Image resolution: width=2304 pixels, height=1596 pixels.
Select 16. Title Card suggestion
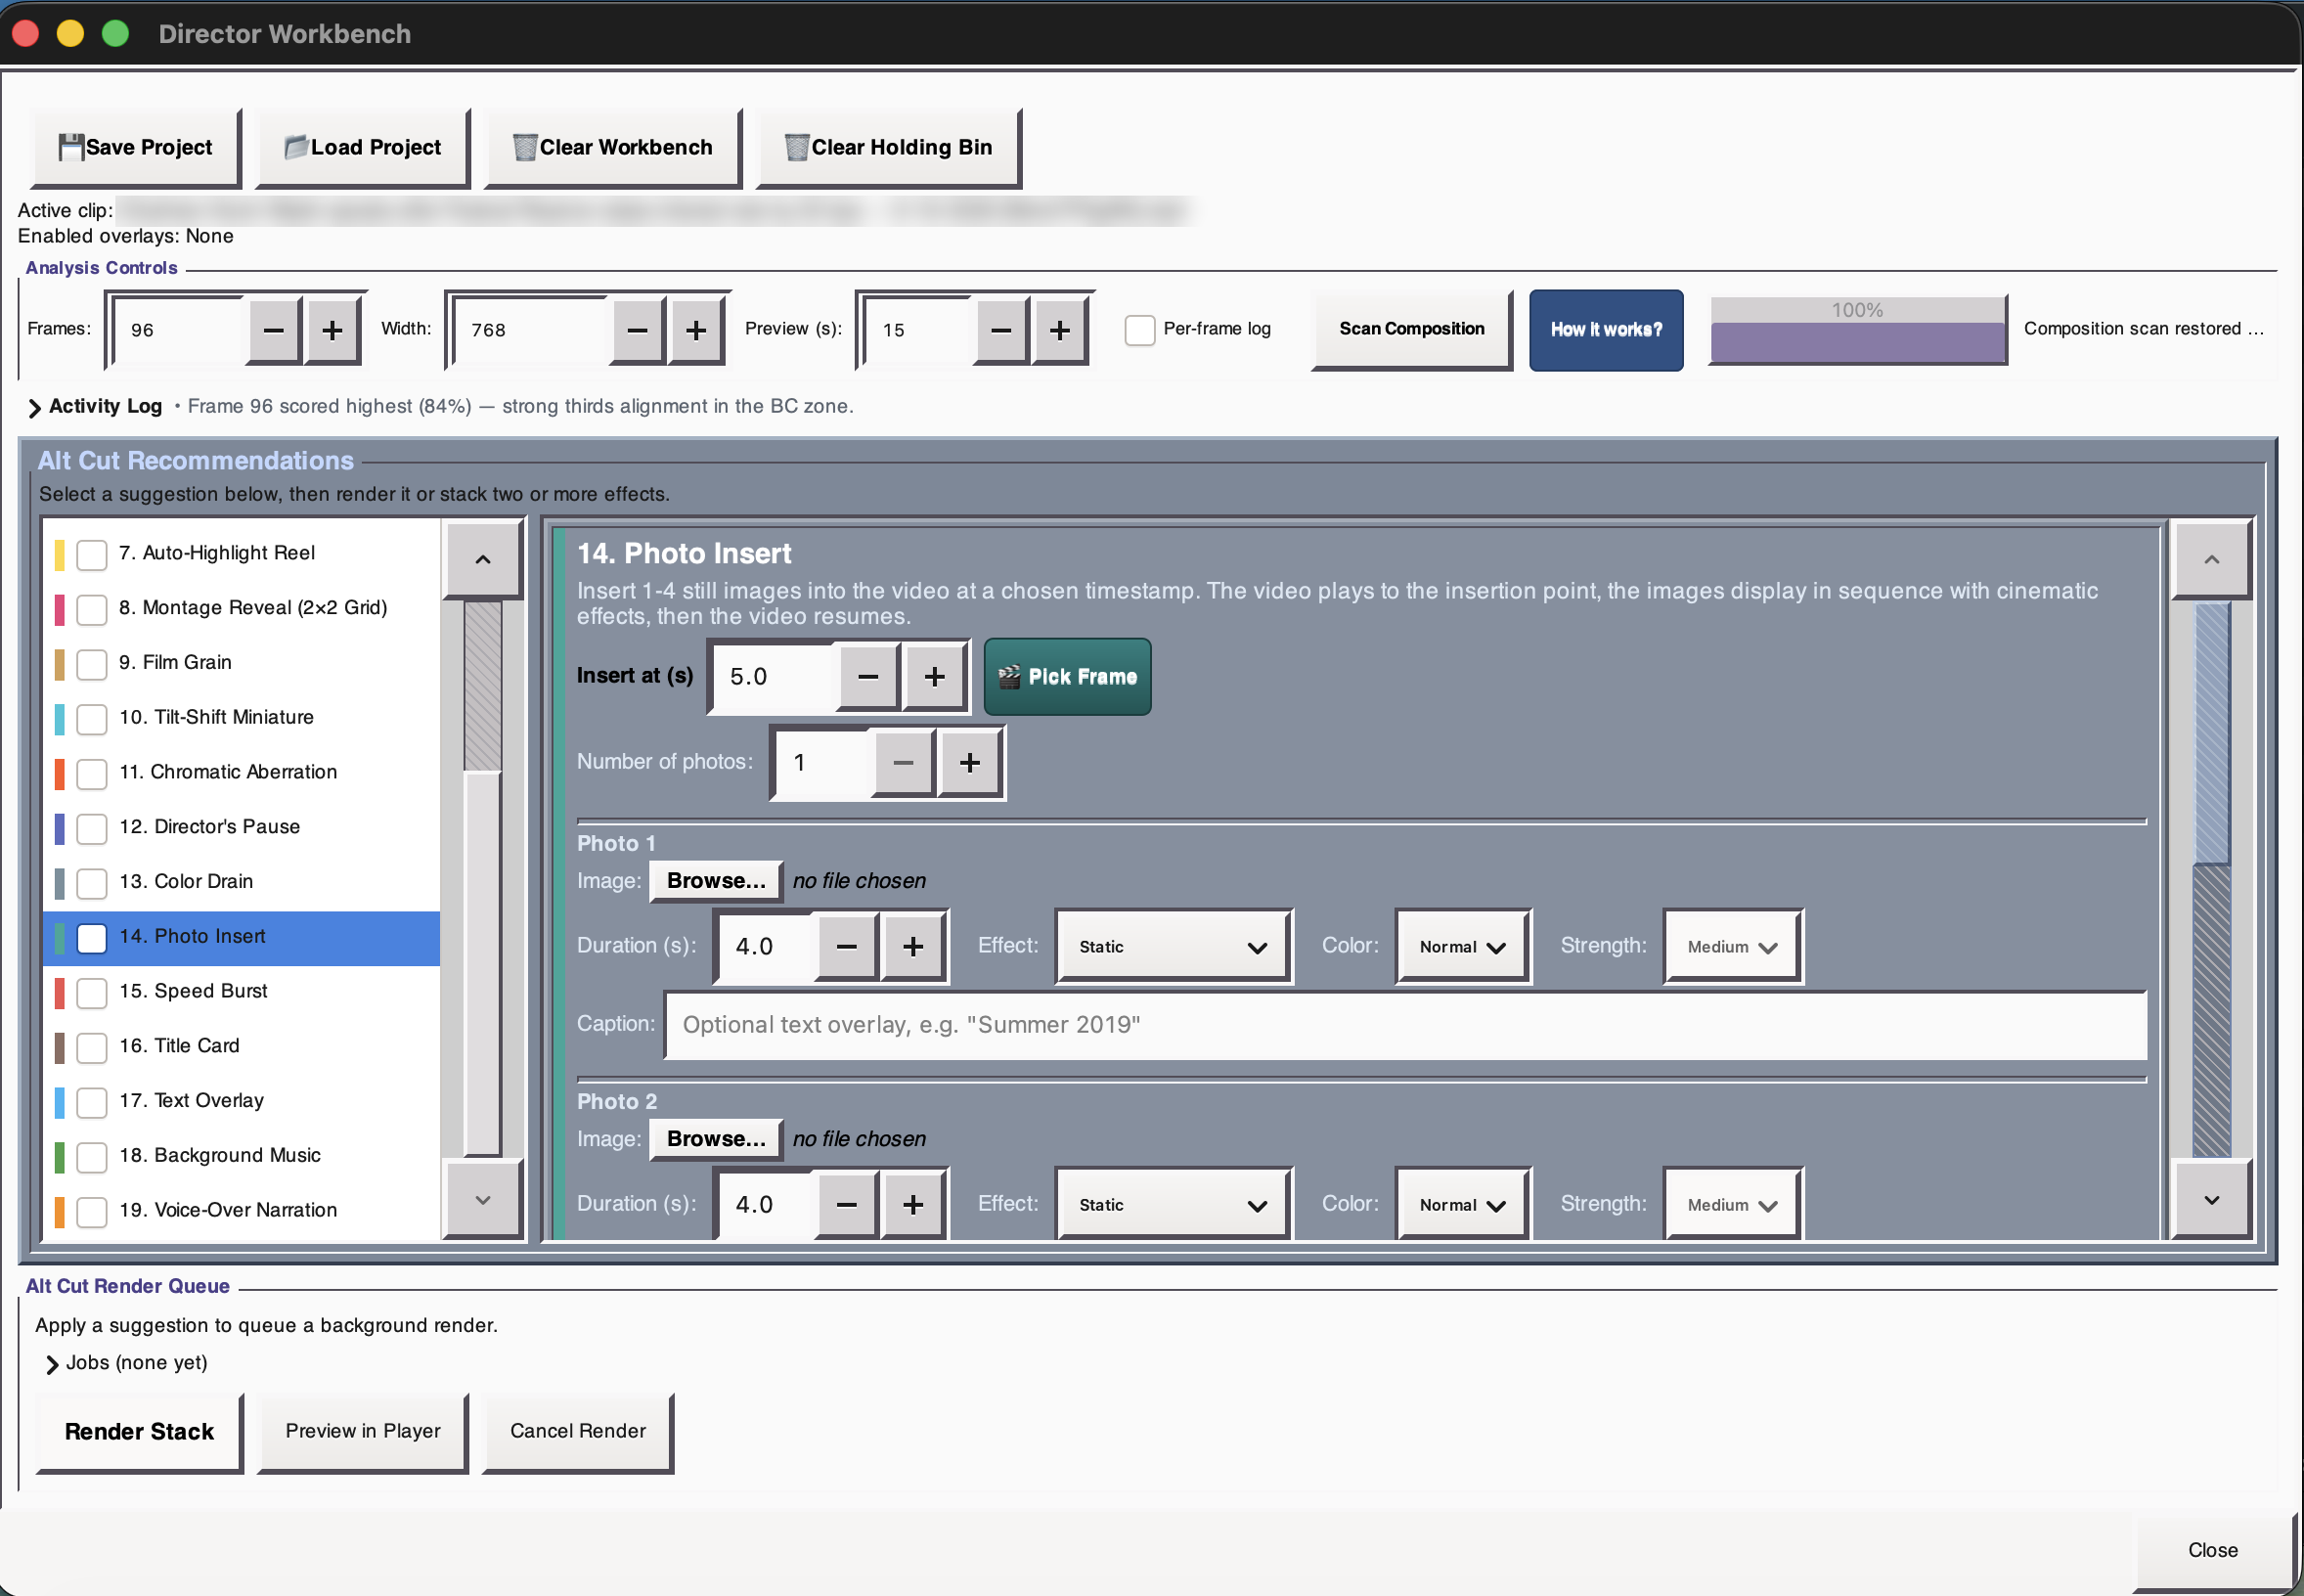click(241, 1046)
